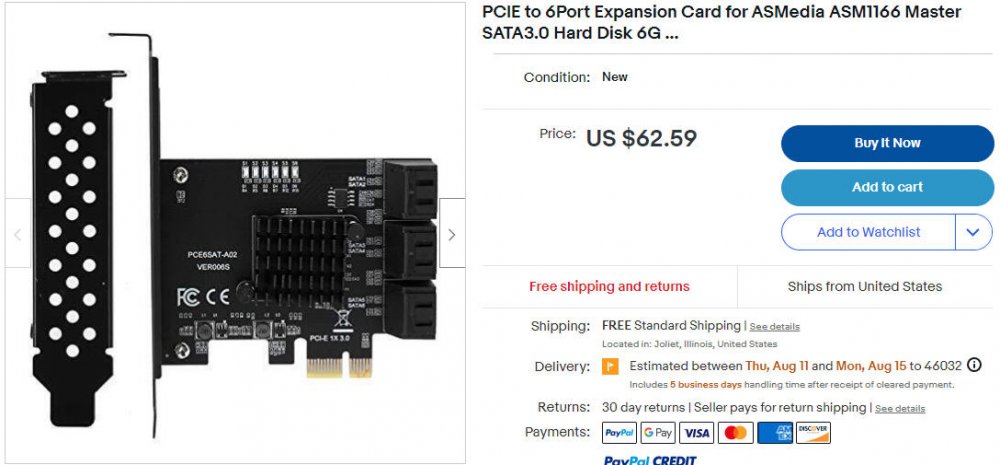The width and height of the screenshot is (1000, 465).
Task: Click the Buy It Now button
Action: pos(887,144)
